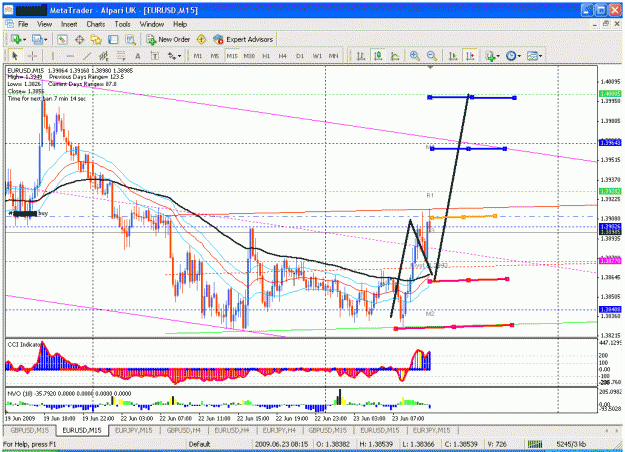Expand the new chart dropdown arrow
Viewport: 625px width, 452px height.
24,40
